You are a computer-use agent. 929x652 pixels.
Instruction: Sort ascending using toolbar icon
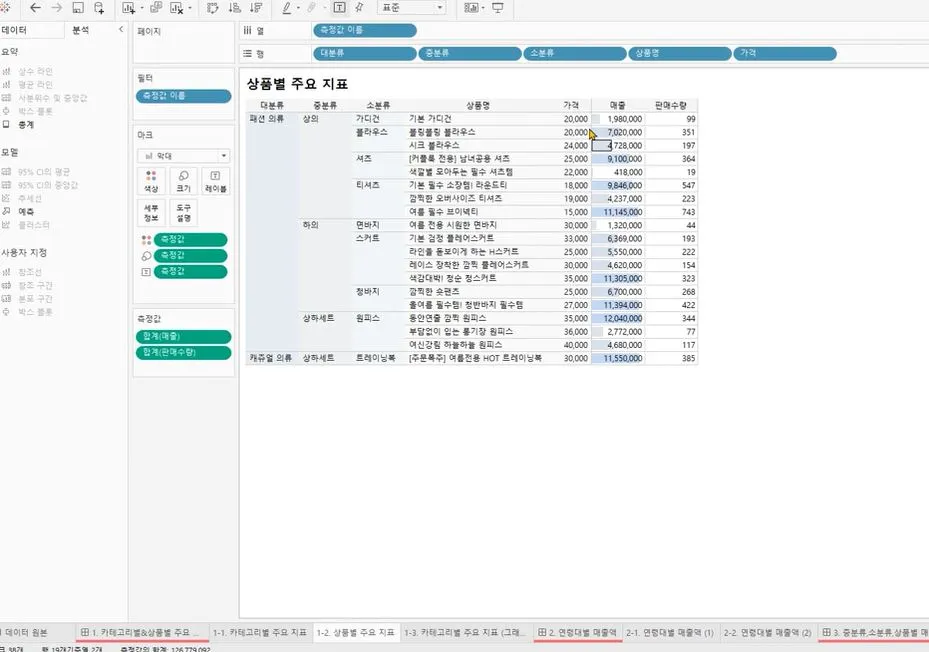click(x=235, y=8)
